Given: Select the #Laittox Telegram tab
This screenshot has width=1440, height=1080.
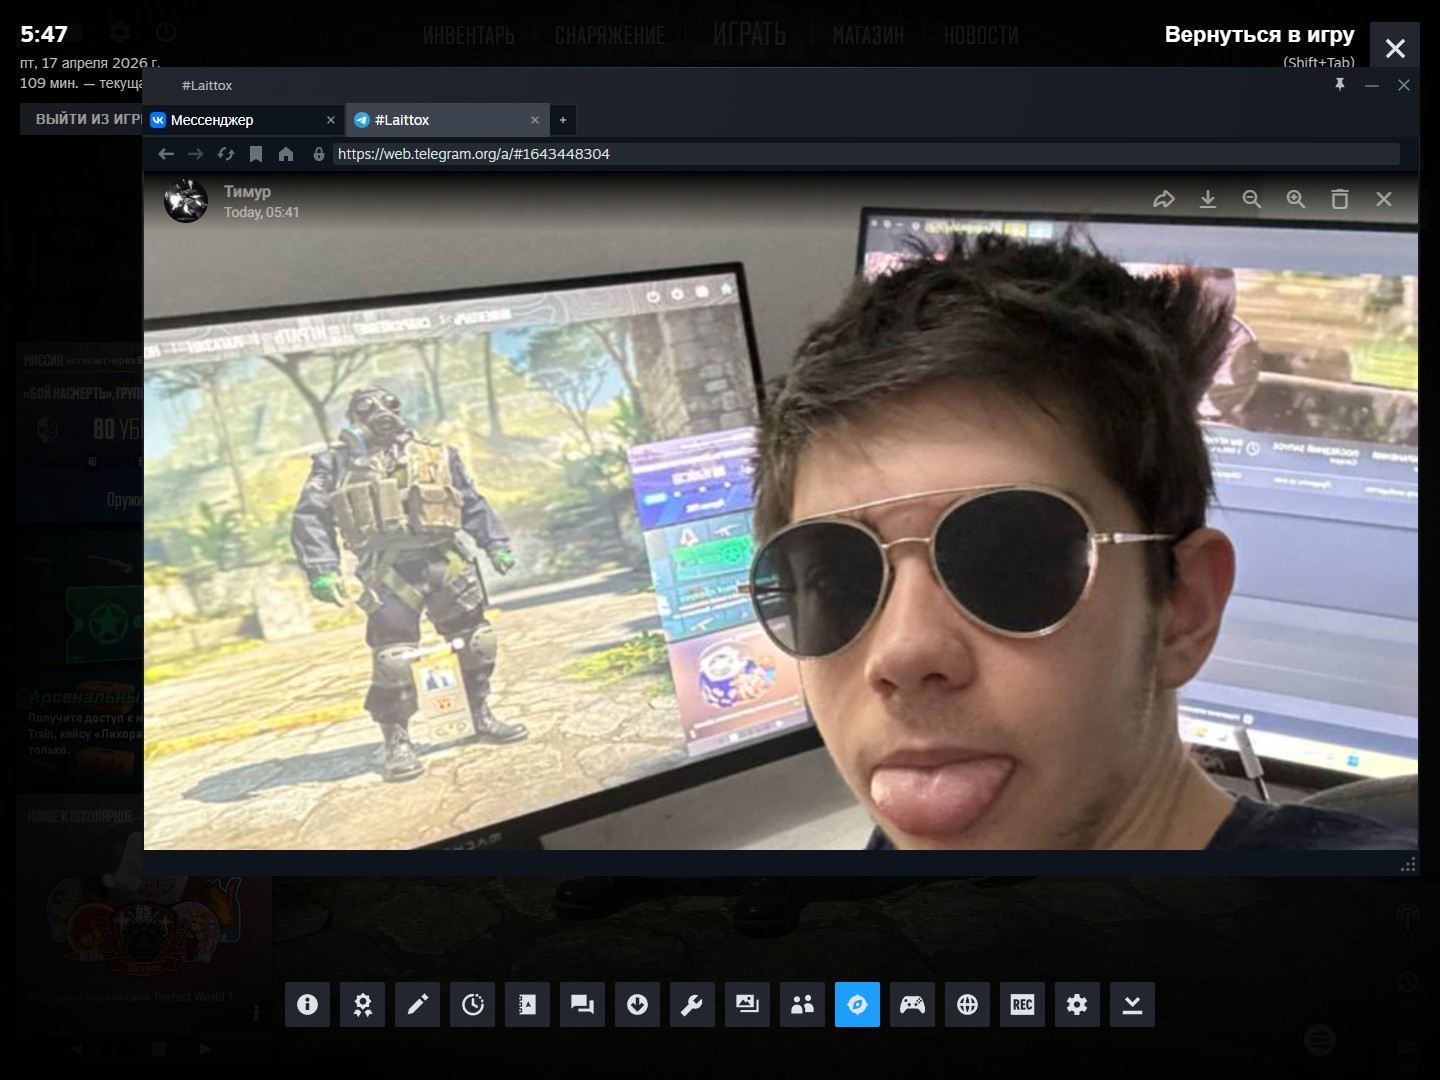Looking at the screenshot, I should 447,120.
